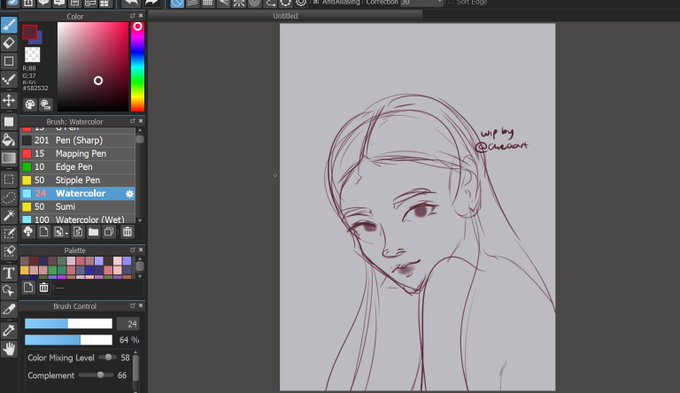Select the Watercolor (Wet) brush
The width and height of the screenshot is (680, 393).
78,219
